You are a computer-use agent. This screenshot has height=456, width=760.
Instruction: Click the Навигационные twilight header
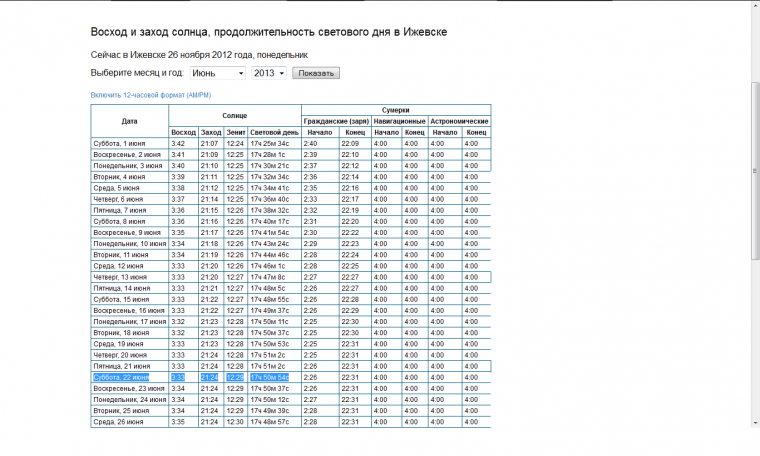coord(399,121)
